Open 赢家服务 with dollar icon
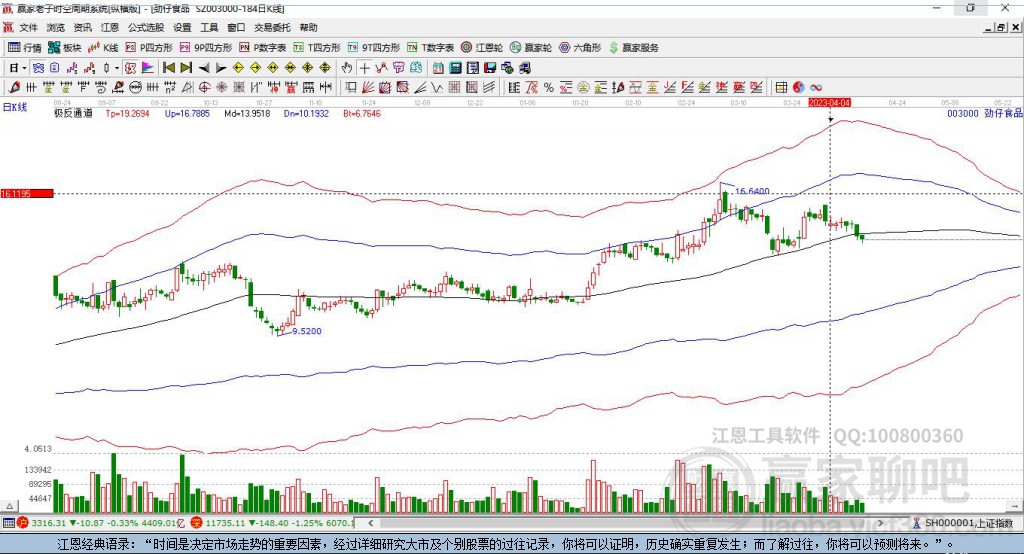Viewport: 1024px width, 554px height. click(x=633, y=48)
